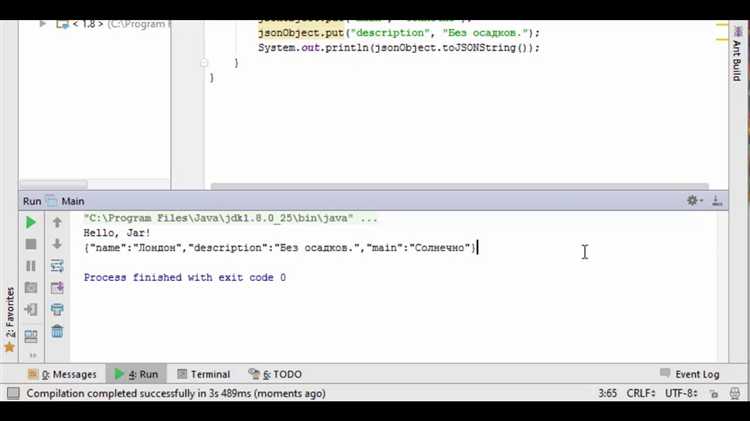Click the Up the Stack Trace arrow
This screenshot has width=750, height=421.
[x=57, y=222]
